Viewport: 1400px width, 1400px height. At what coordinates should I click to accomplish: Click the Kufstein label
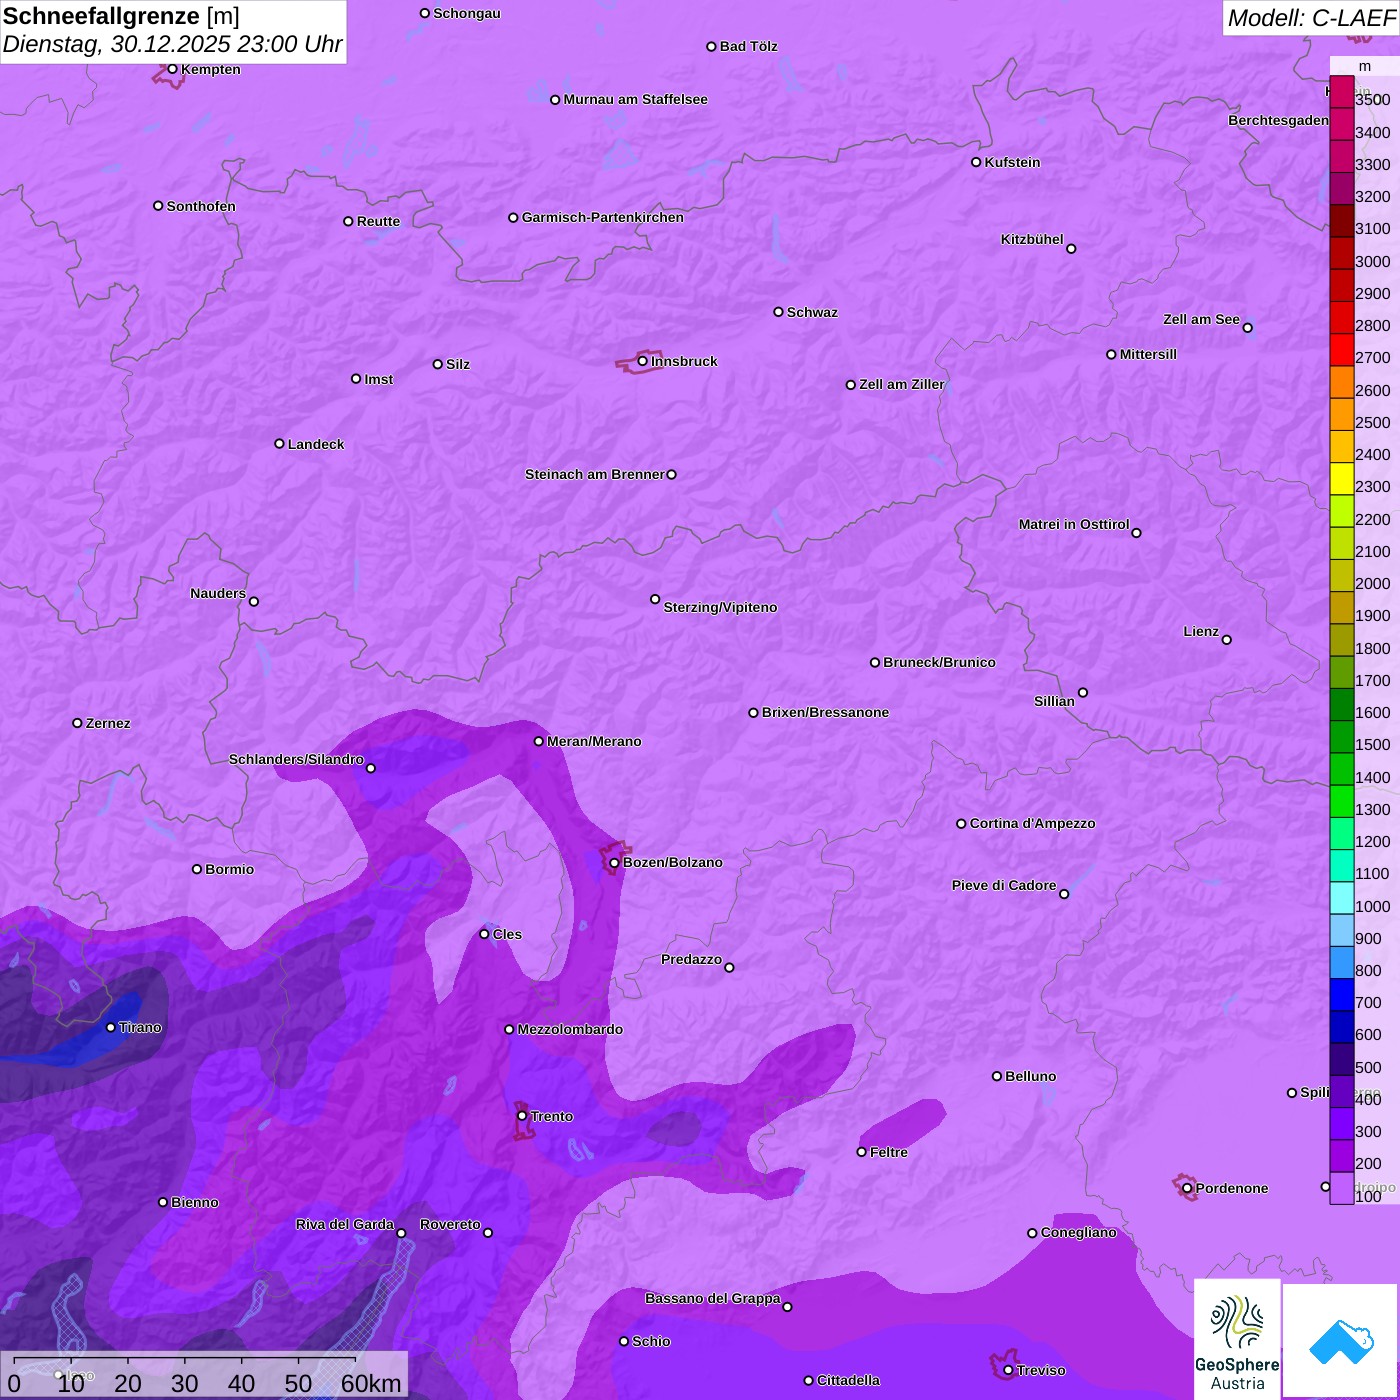1013,162
